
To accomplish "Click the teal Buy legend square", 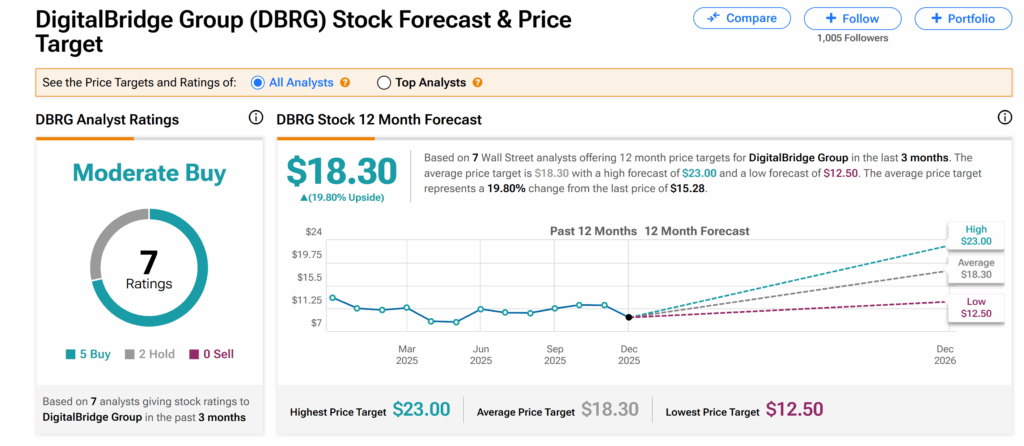I will tap(71, 354).
